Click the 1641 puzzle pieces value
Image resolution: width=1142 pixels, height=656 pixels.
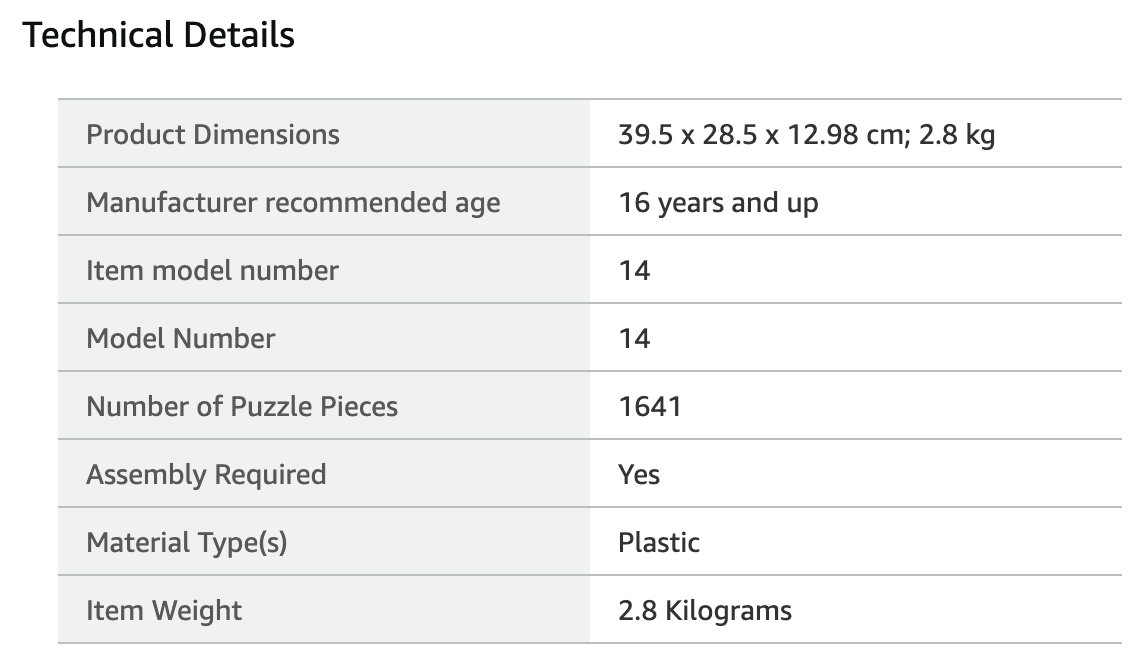tap(650, 406)
